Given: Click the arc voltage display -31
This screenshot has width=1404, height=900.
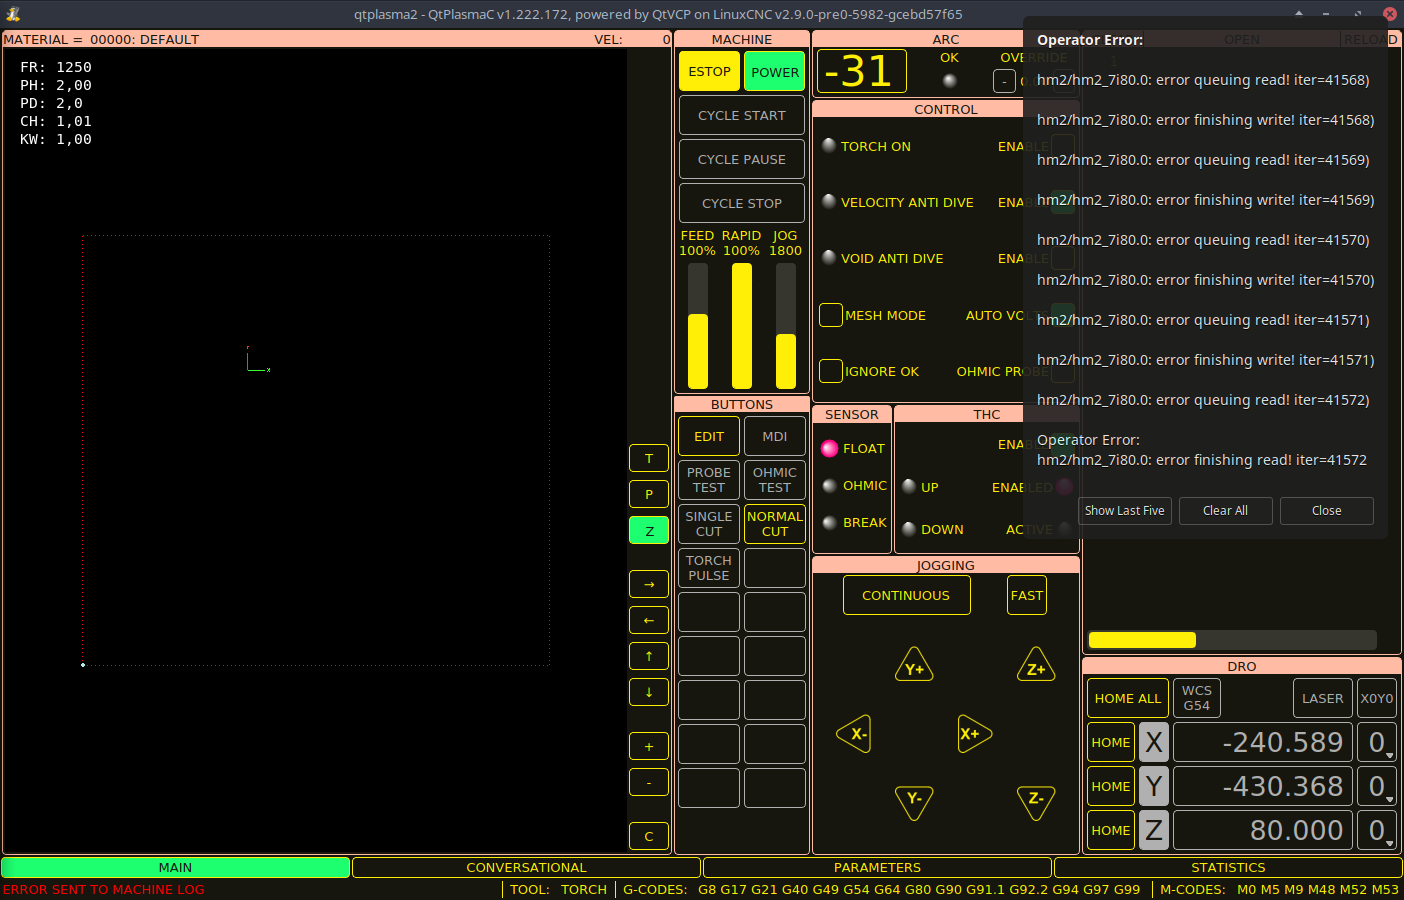Looking at the screenshot, I should [862, 71].
